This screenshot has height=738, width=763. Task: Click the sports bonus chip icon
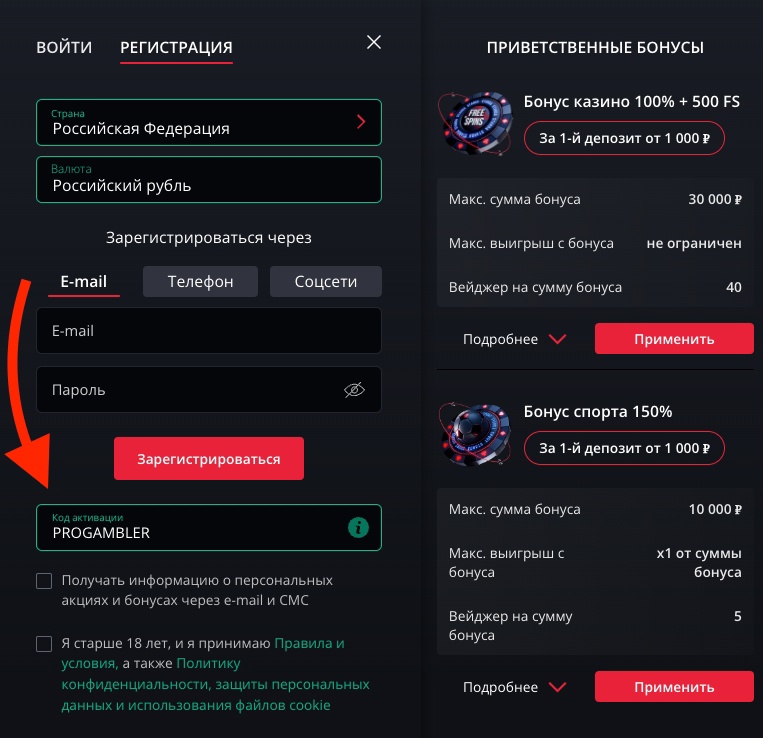474,432
